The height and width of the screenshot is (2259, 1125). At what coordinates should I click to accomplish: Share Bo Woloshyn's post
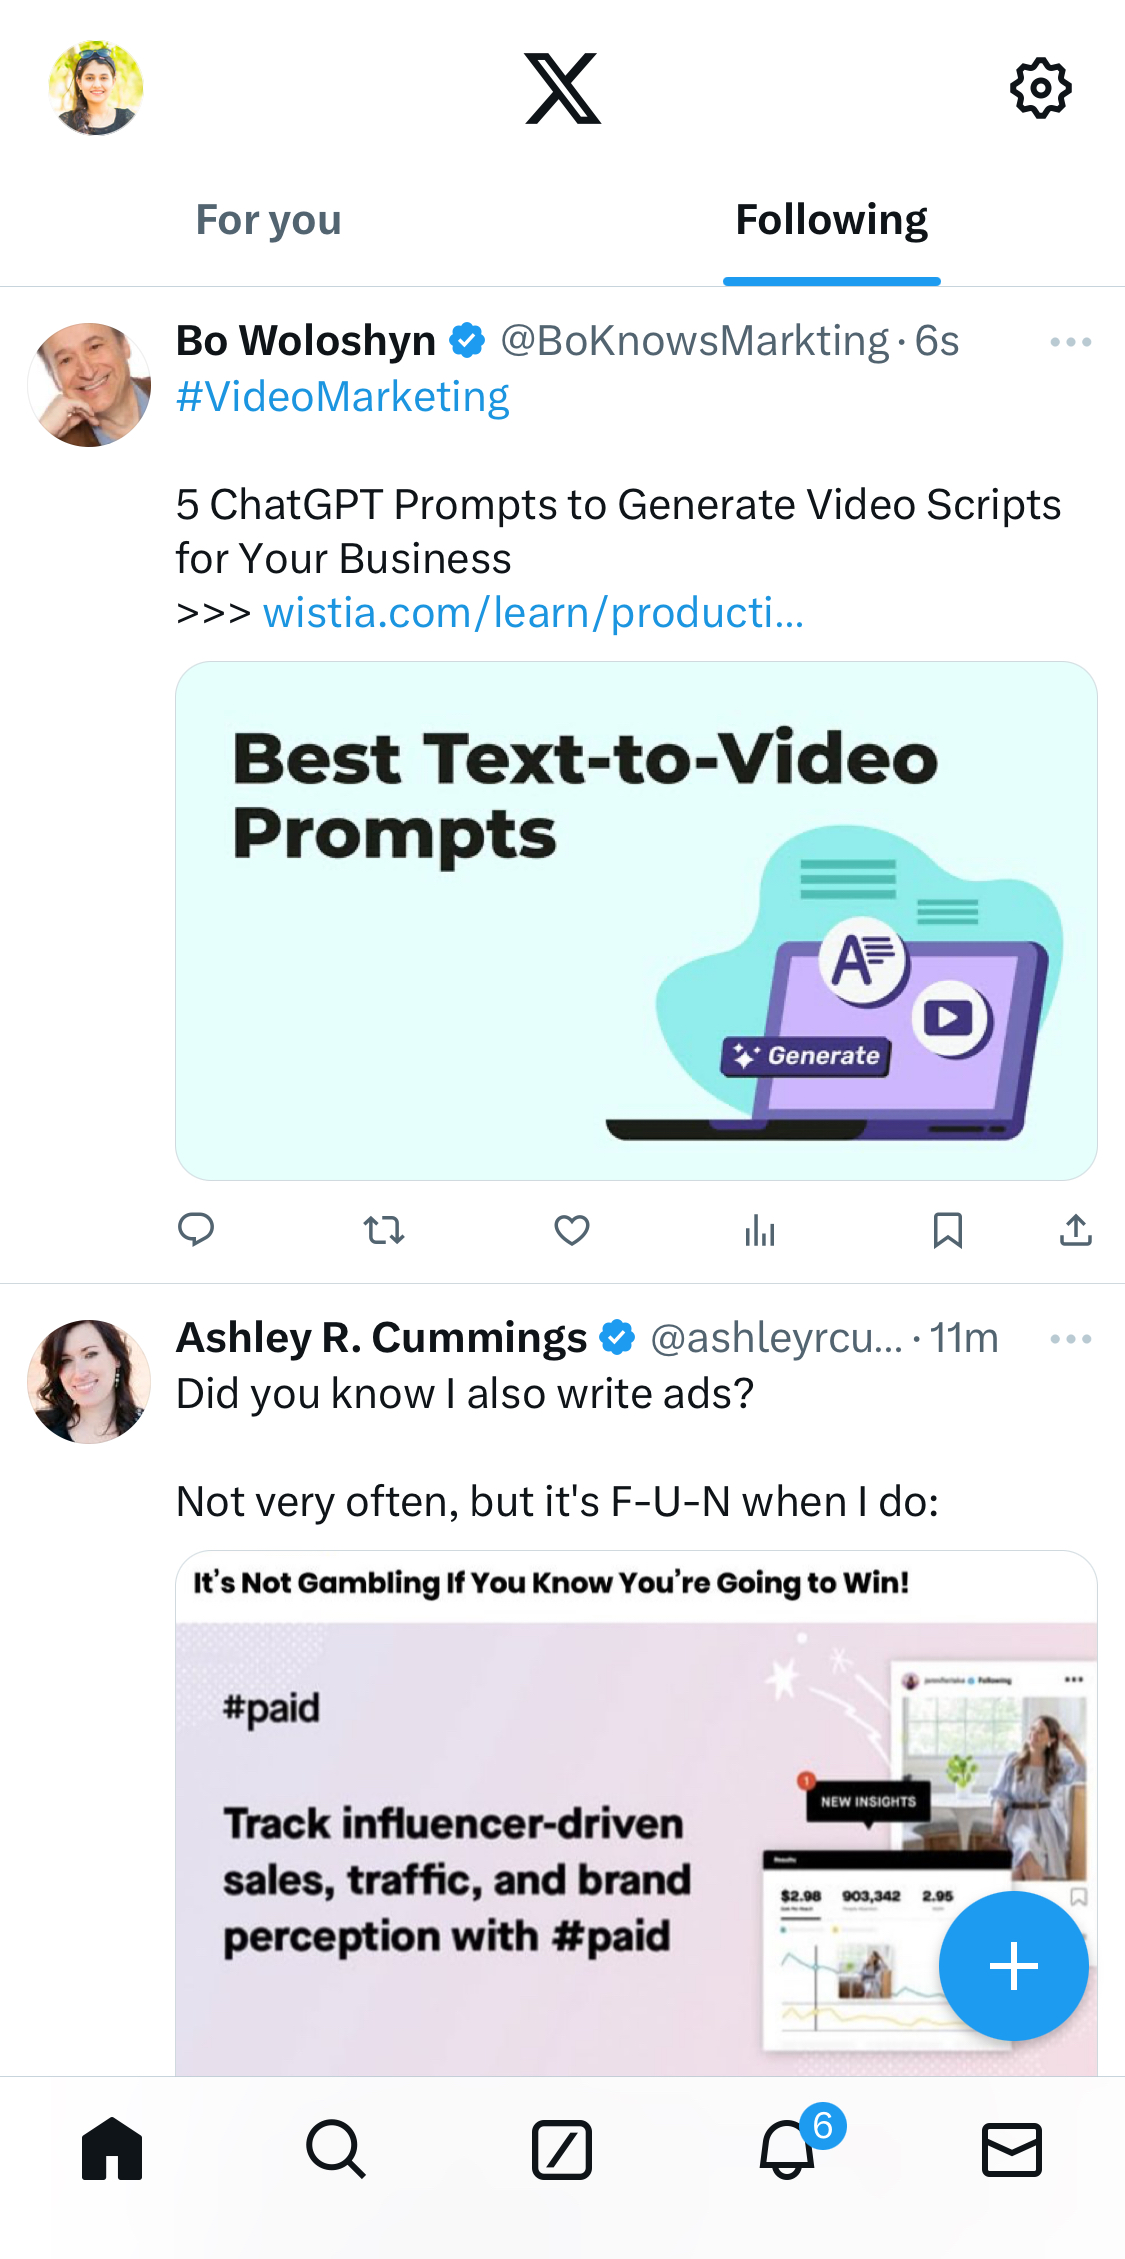coord(1075,1230)
